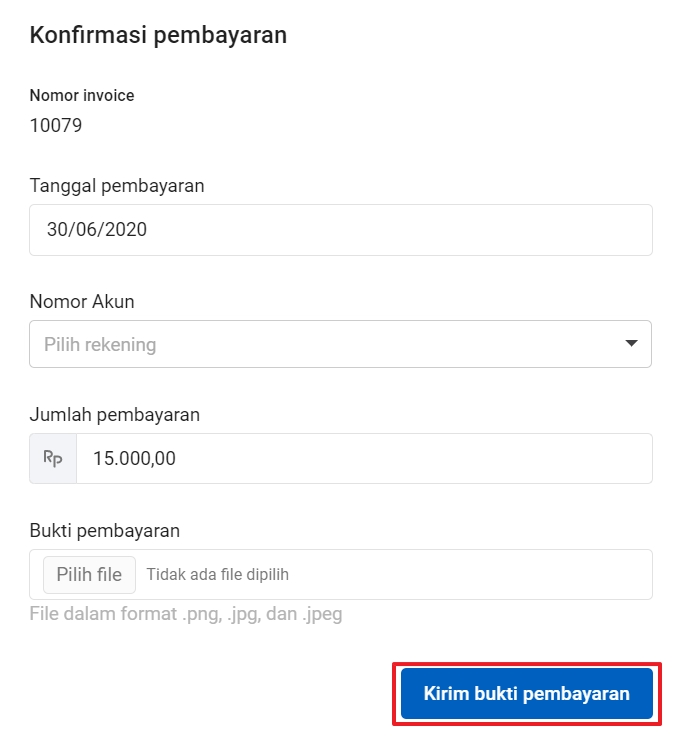Click the Bukti pembayaran label

[x=104, y=530]
